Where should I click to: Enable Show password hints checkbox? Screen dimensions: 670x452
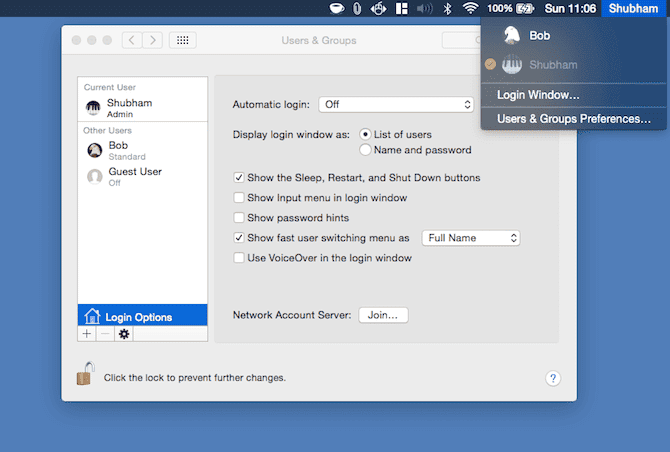pos(239,217)
